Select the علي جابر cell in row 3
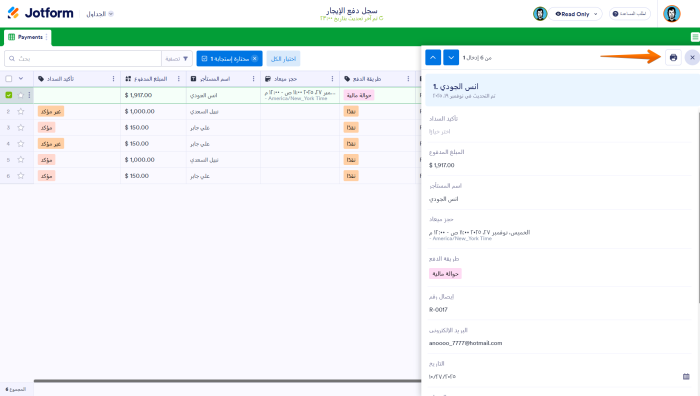700x396 pixels. pos(223,127)
